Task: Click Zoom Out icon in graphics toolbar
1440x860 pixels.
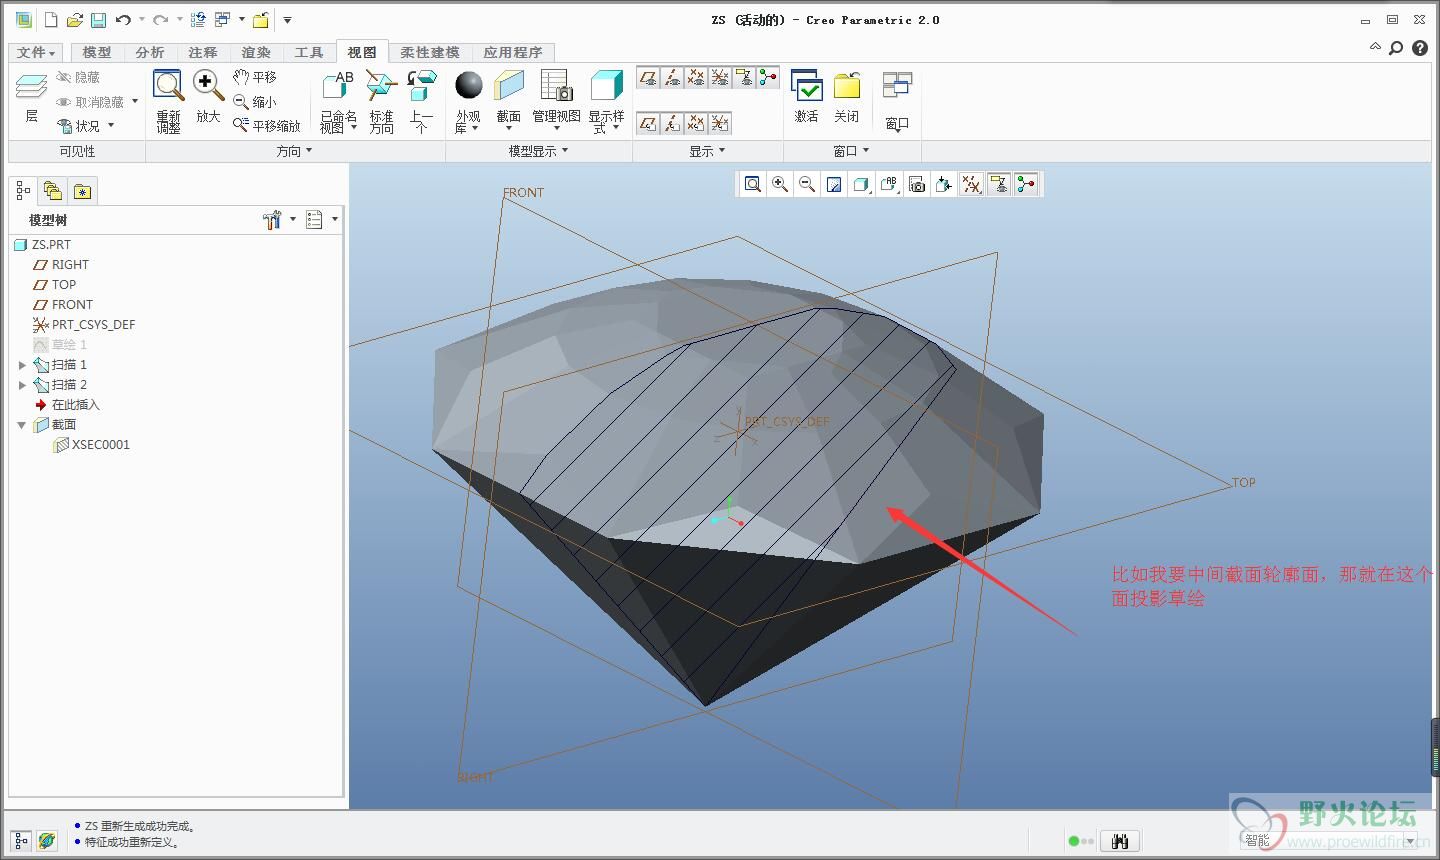Action: click(807, 184)
